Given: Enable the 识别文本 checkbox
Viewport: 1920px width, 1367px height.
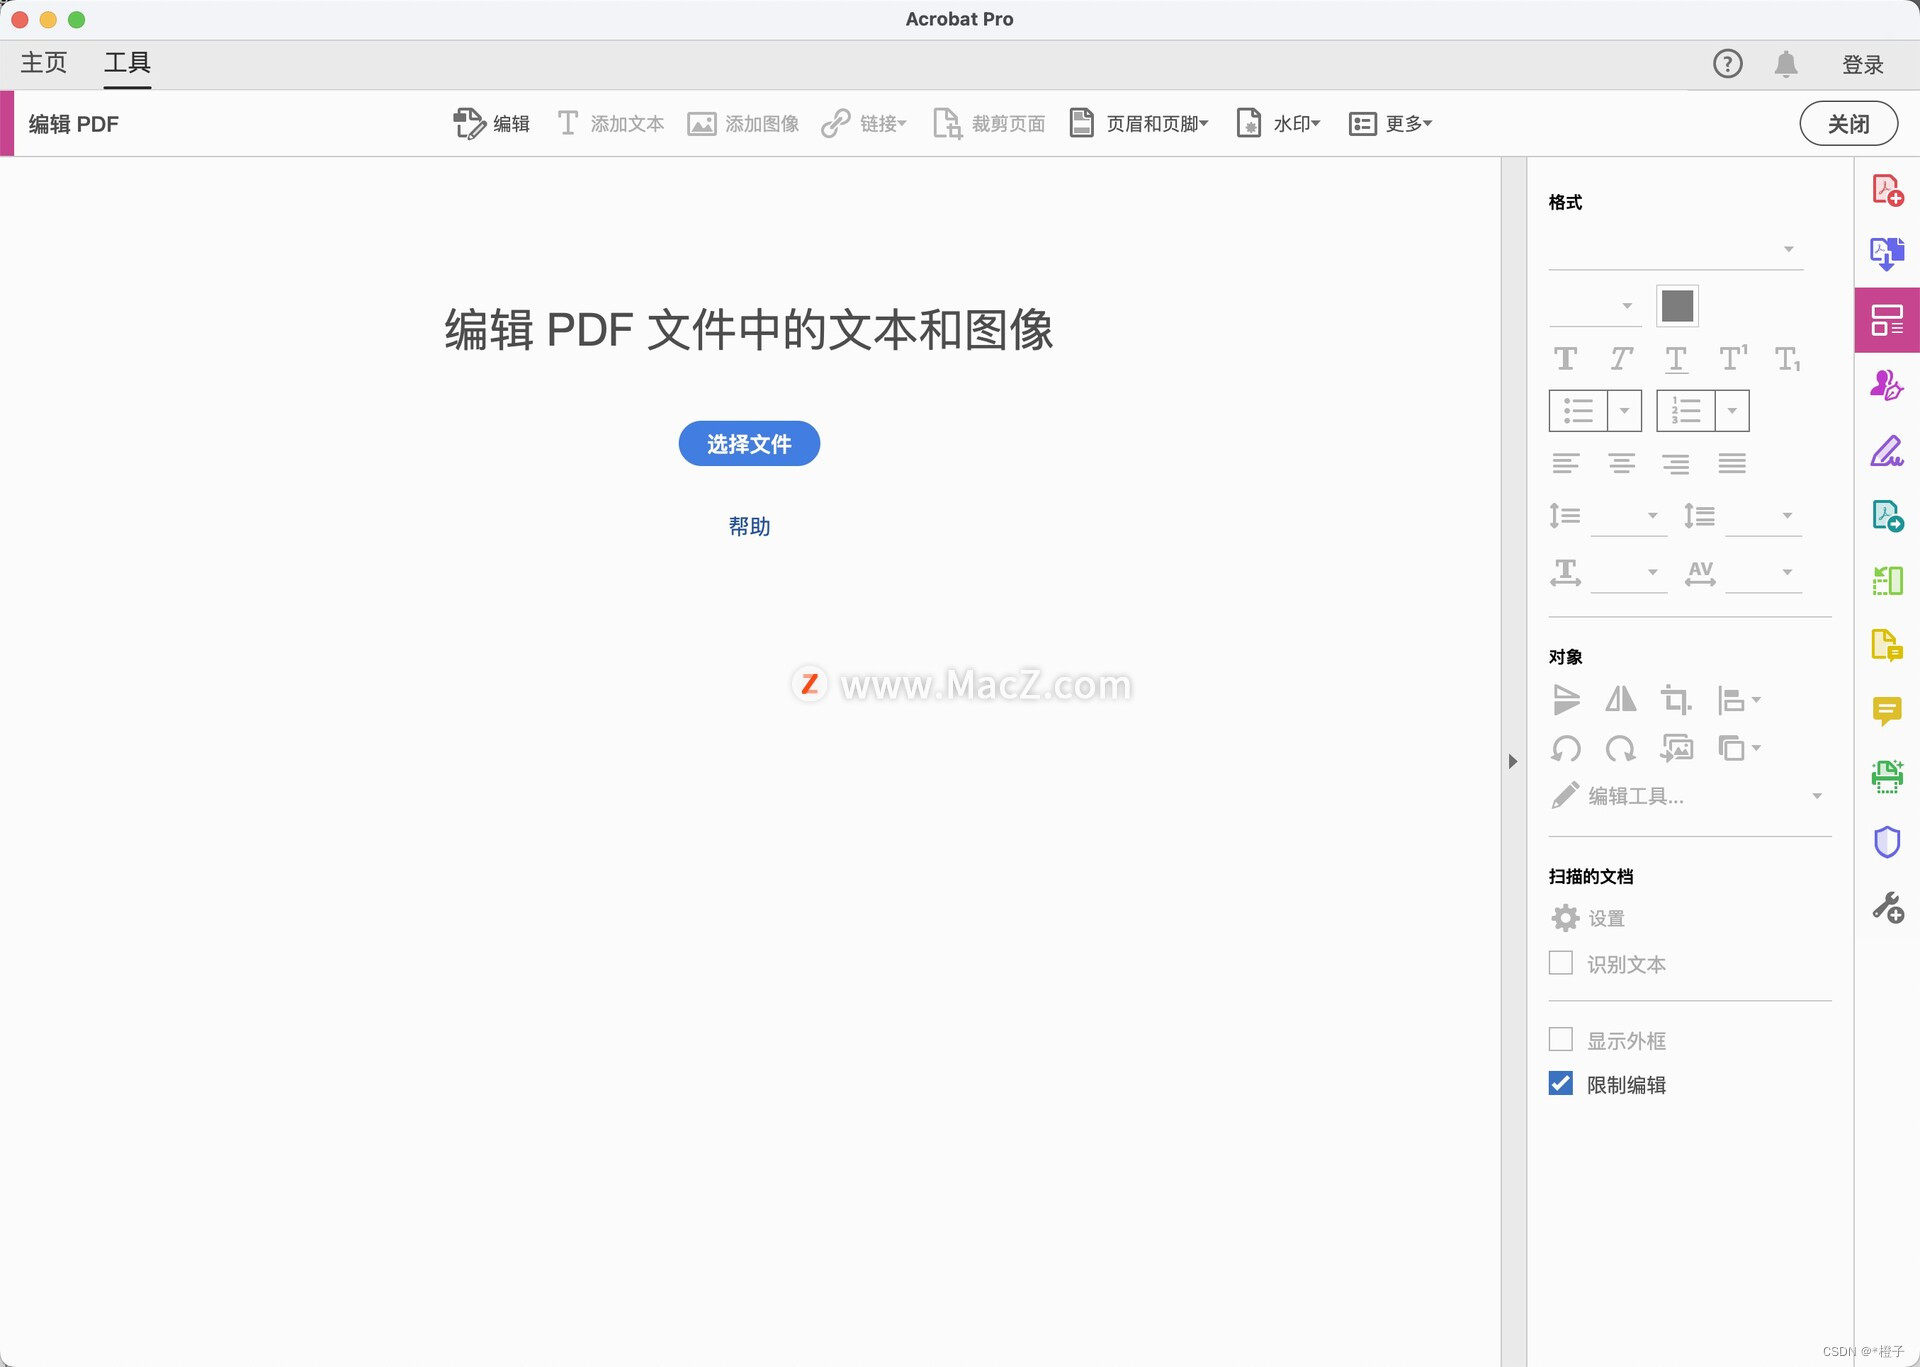Looking at the screenshot, I should (x=1561, y=963).
